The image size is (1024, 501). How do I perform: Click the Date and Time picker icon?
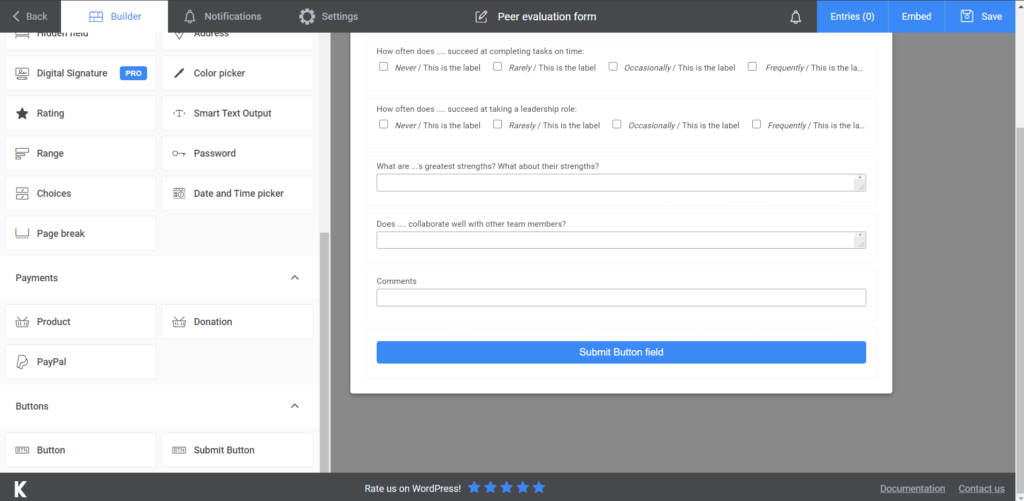click(x=179, y=193)
